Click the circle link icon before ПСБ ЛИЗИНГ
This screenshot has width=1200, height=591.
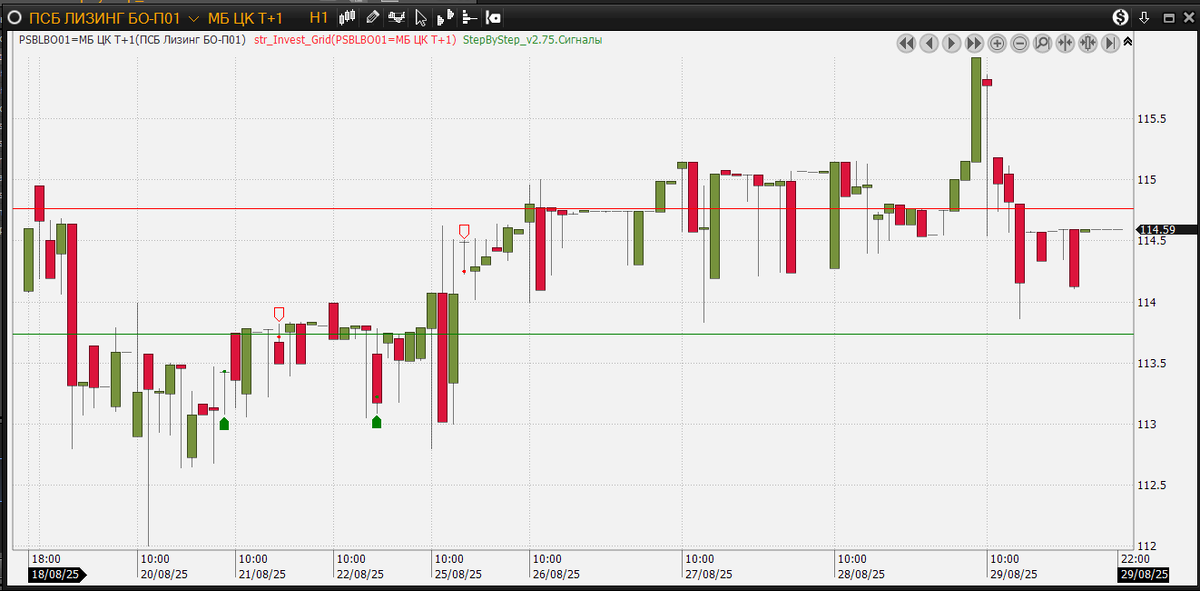tap(14, 17)
